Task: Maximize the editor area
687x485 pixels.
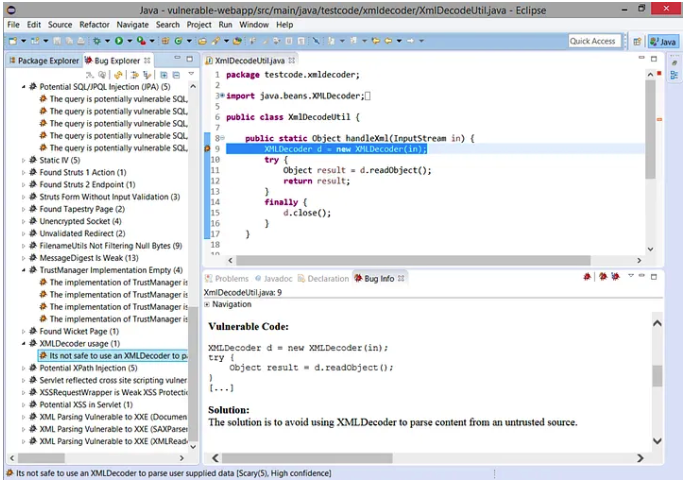Action: click(x=654, y=59)
